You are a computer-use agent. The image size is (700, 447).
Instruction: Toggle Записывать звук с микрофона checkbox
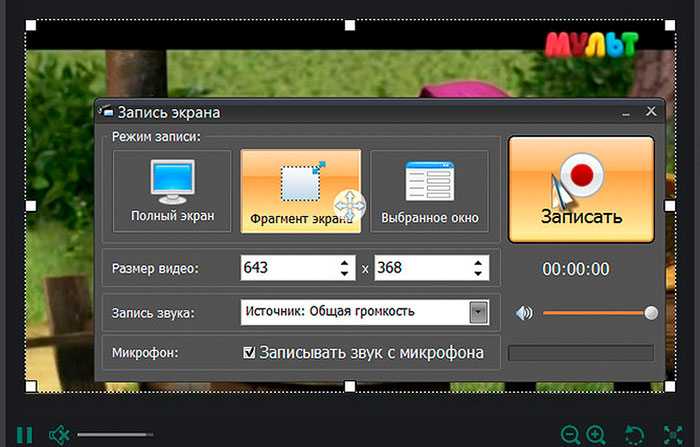click(x=249, y=353)
